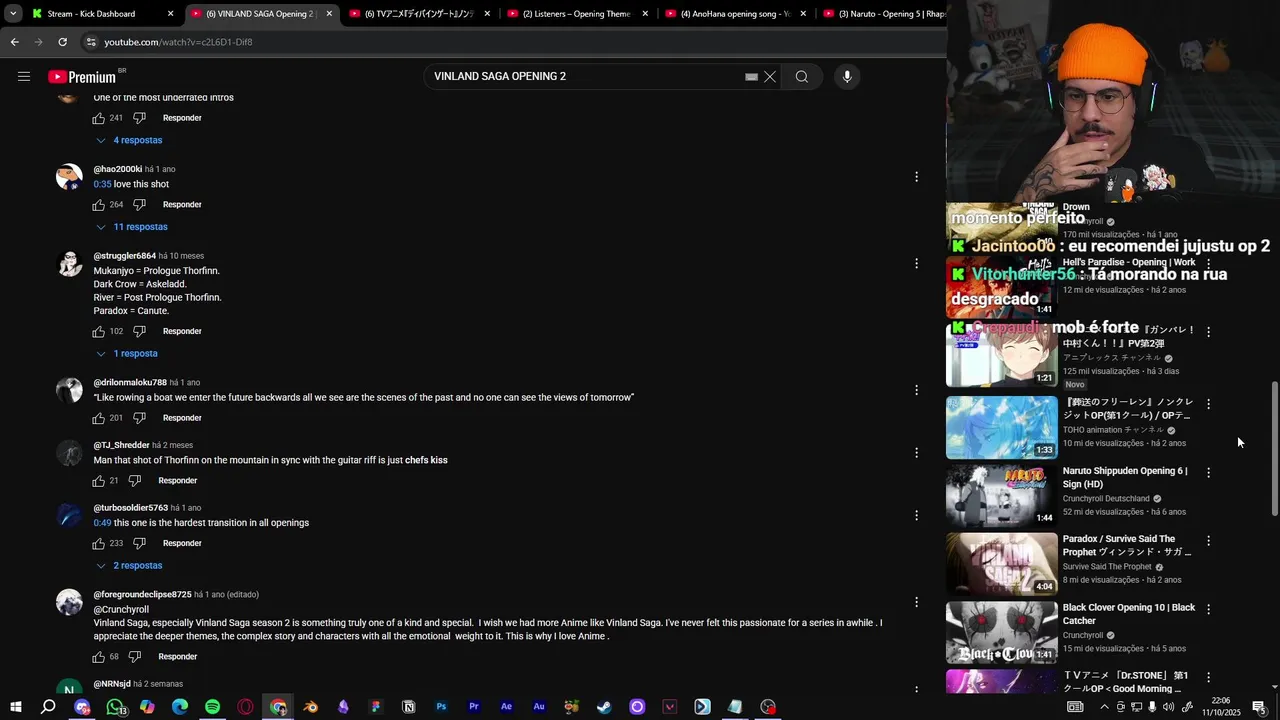This screenshot has height=720, width=1280.
Task: Open Spotify from the taskbar
Action: (213, 707)
